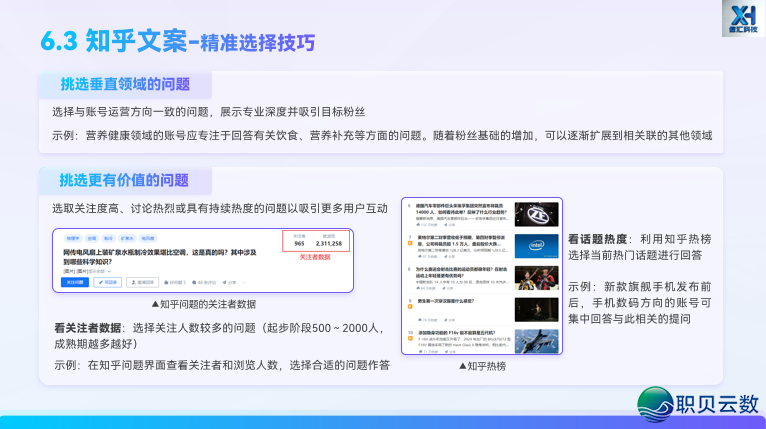The width and height of the screenshot is (766, 429).
Task: Click the line 示例：在知乎问题界面查看关注者
Action: (222, 365)
